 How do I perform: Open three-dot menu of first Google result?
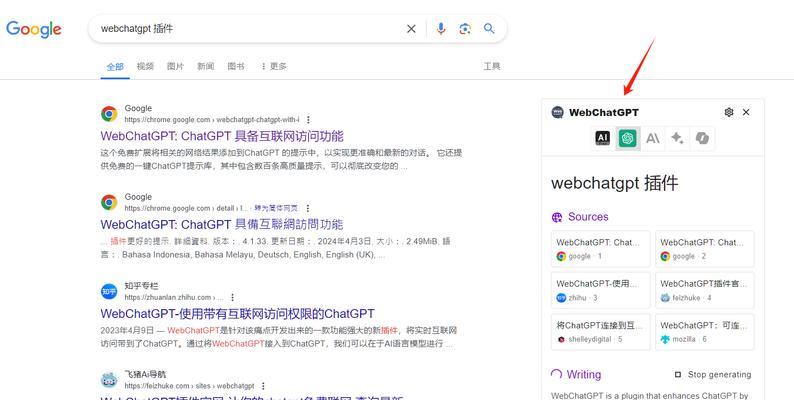click(x=308, y=120)
